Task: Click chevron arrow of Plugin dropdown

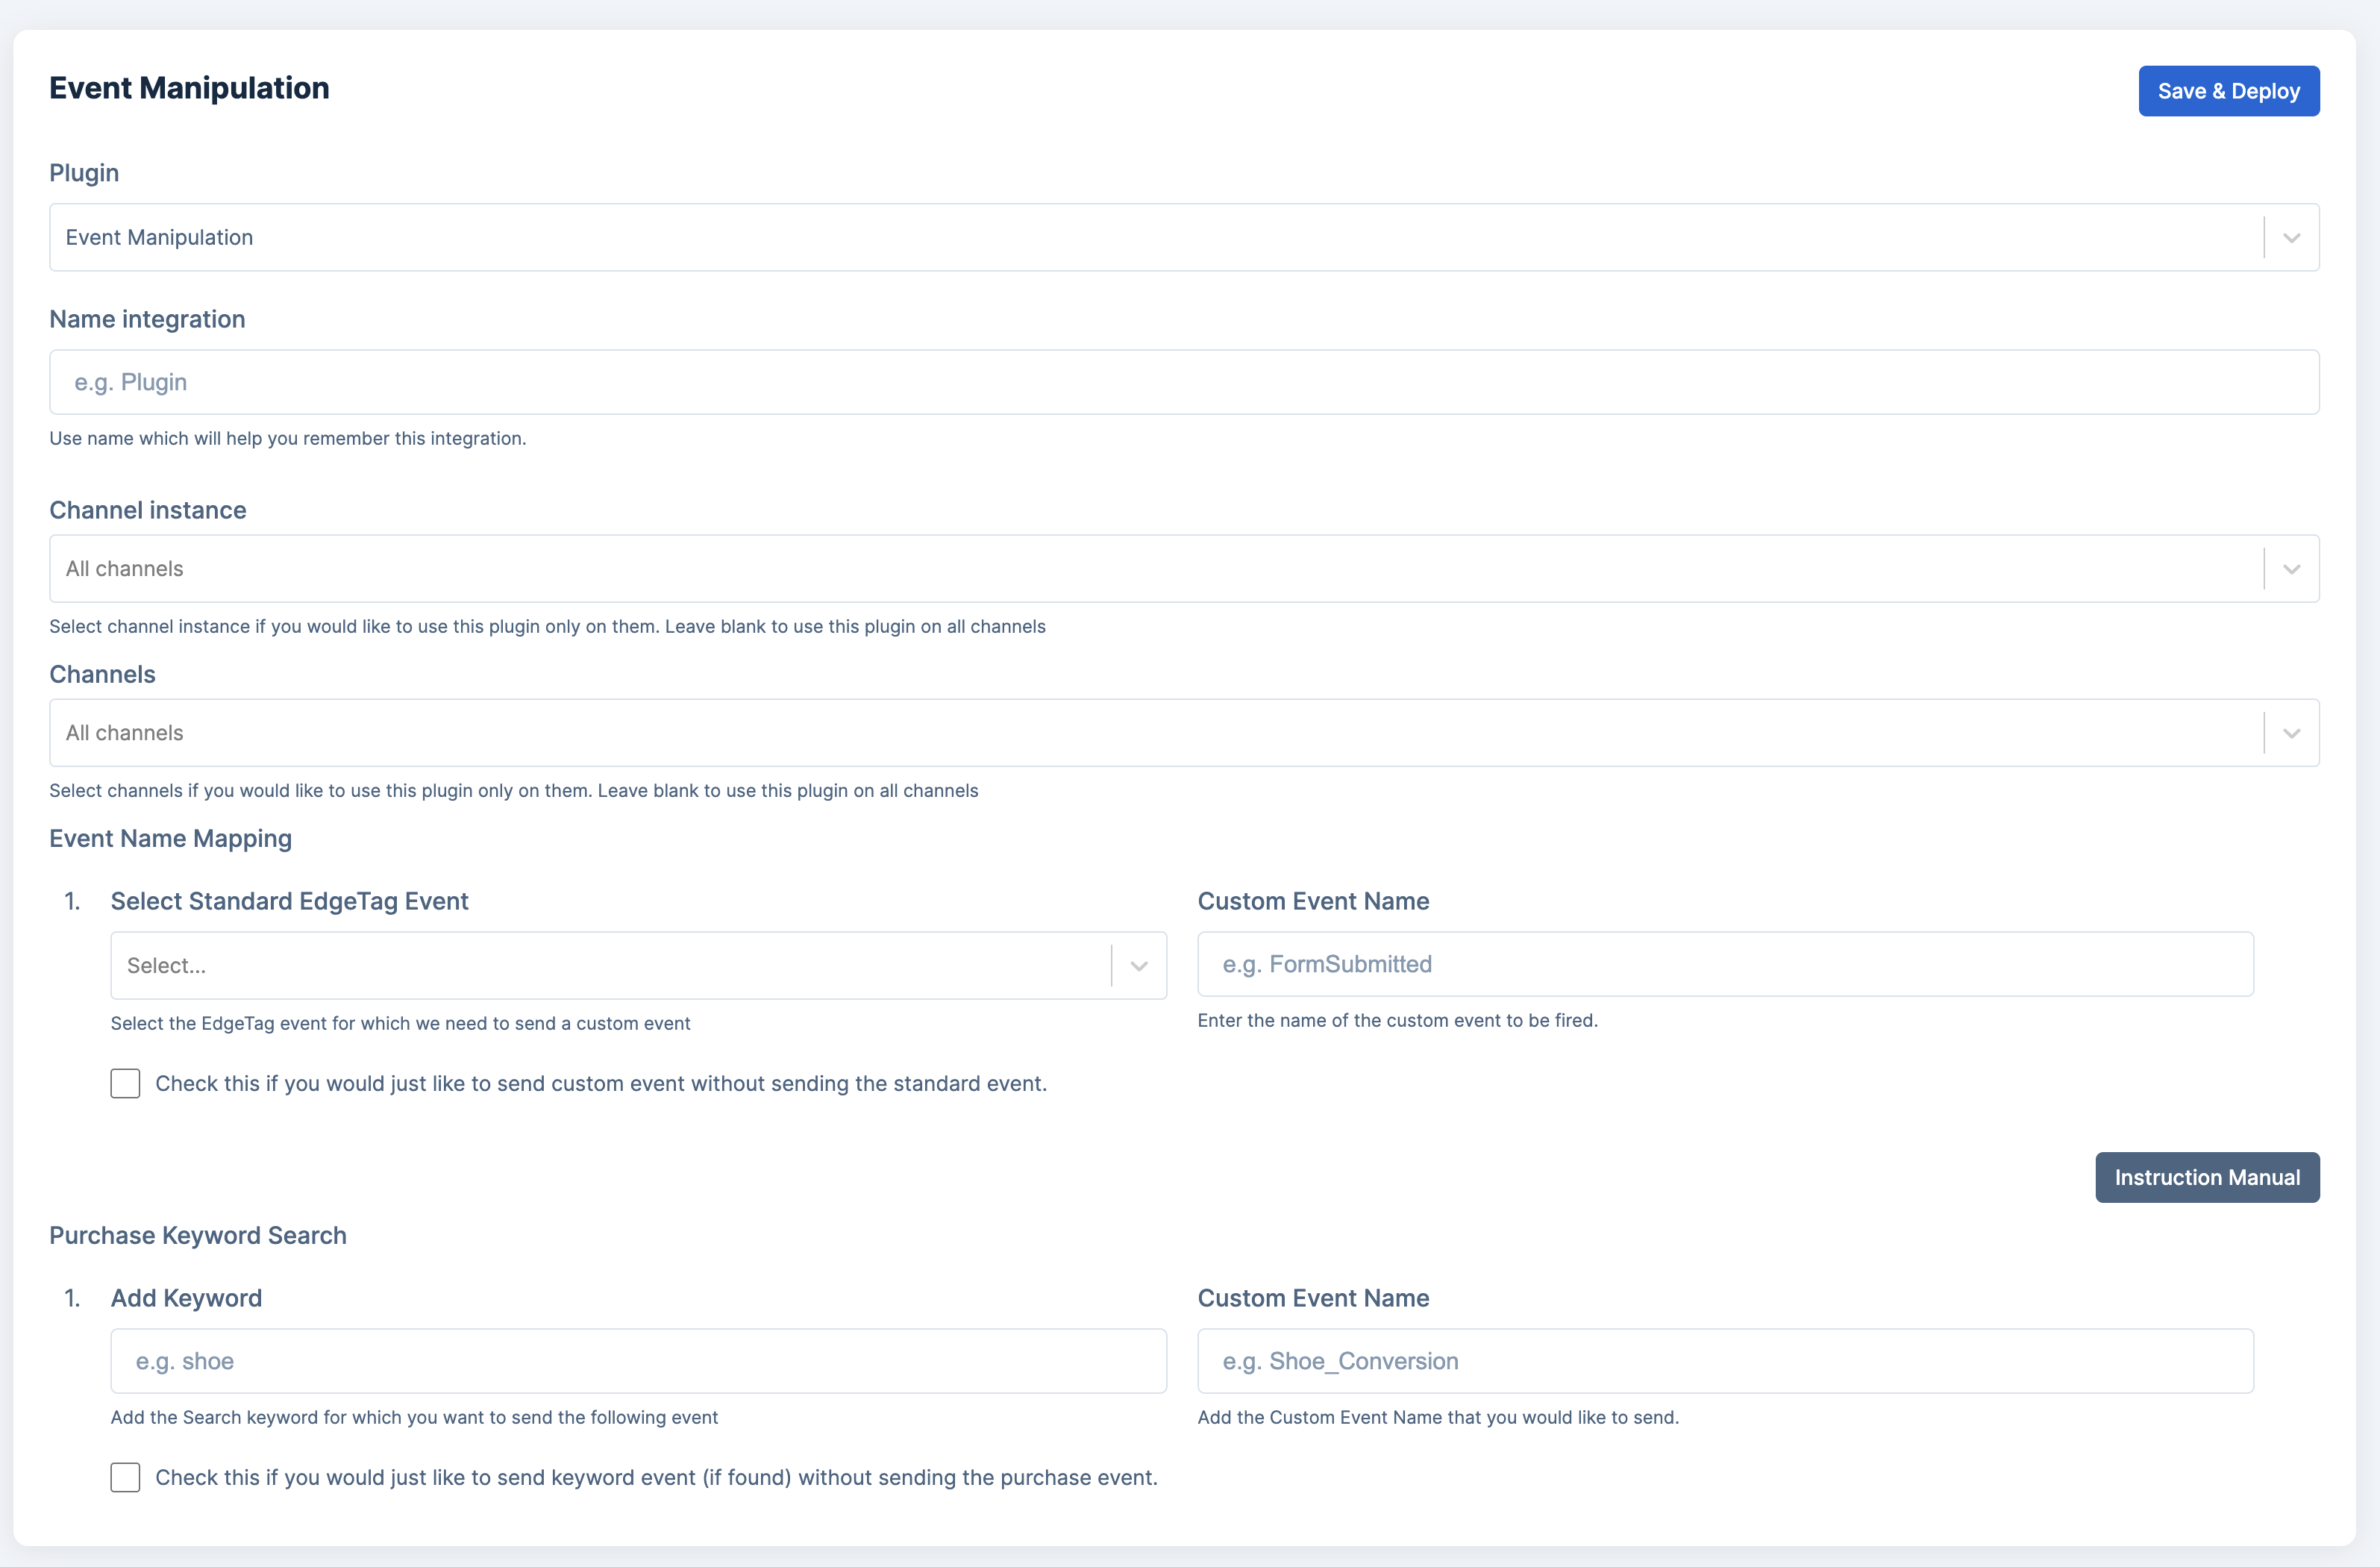Action: pos(2291,238)
